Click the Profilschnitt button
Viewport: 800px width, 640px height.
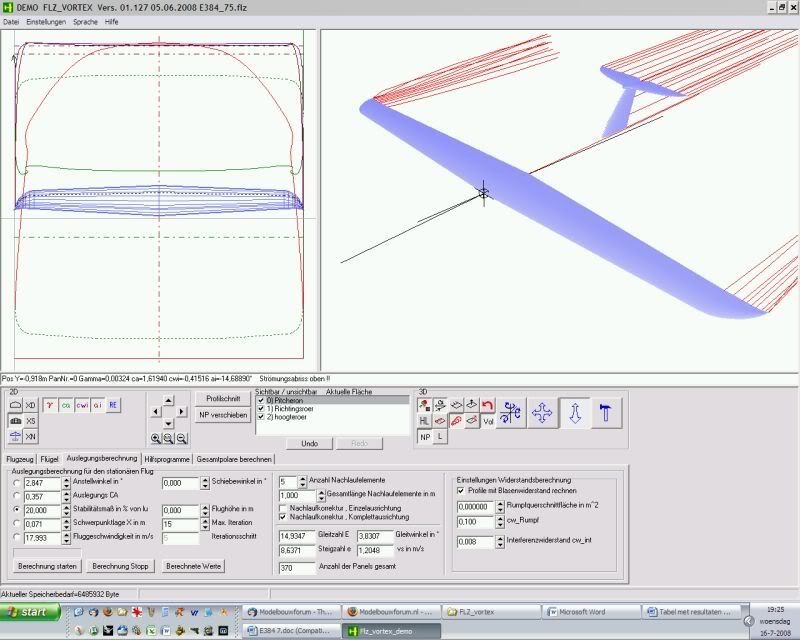point(223,399)
